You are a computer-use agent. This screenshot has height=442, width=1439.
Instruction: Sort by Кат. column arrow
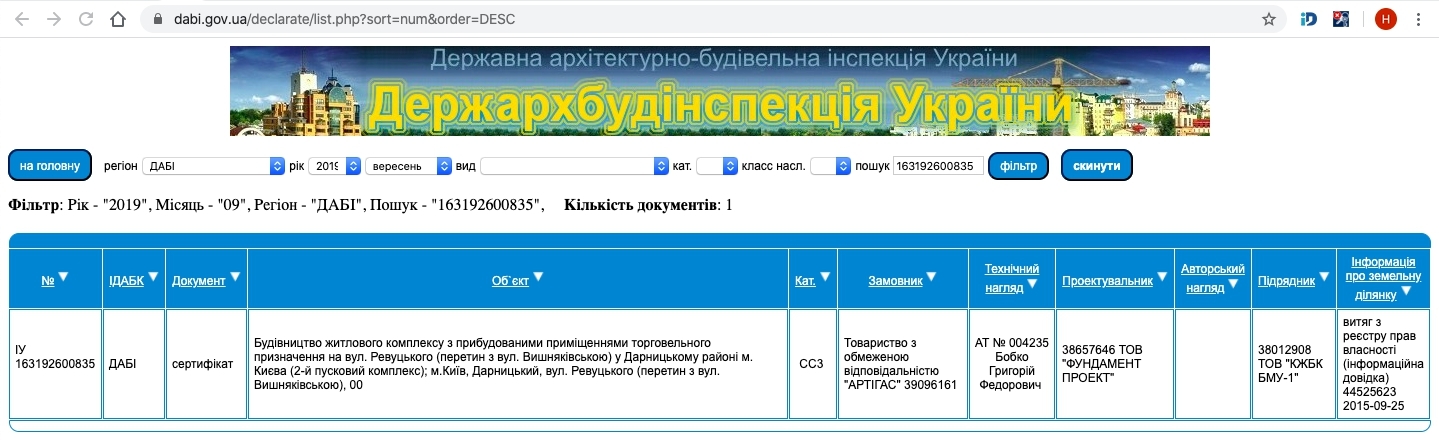pyautogui.click(x=826, y=277)
